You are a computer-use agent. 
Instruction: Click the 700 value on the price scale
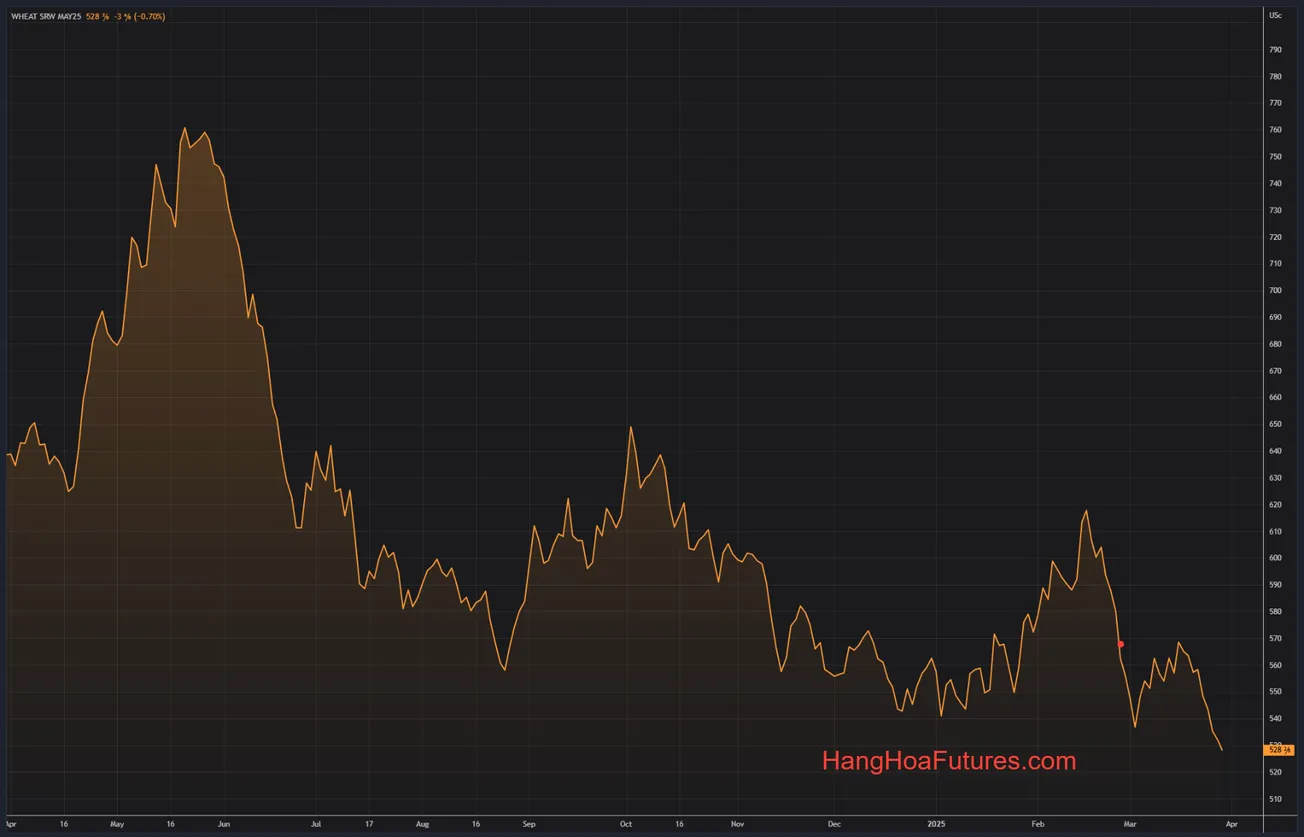point(1277,289)
